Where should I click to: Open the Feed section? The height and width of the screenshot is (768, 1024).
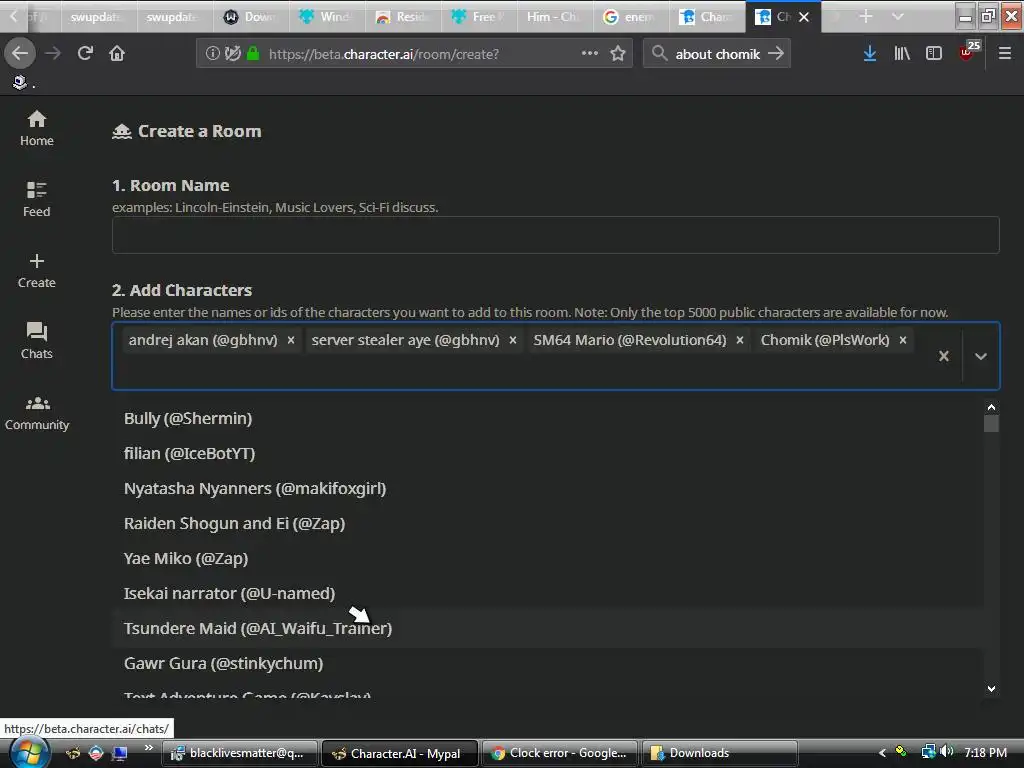click(x=37, y=199)
